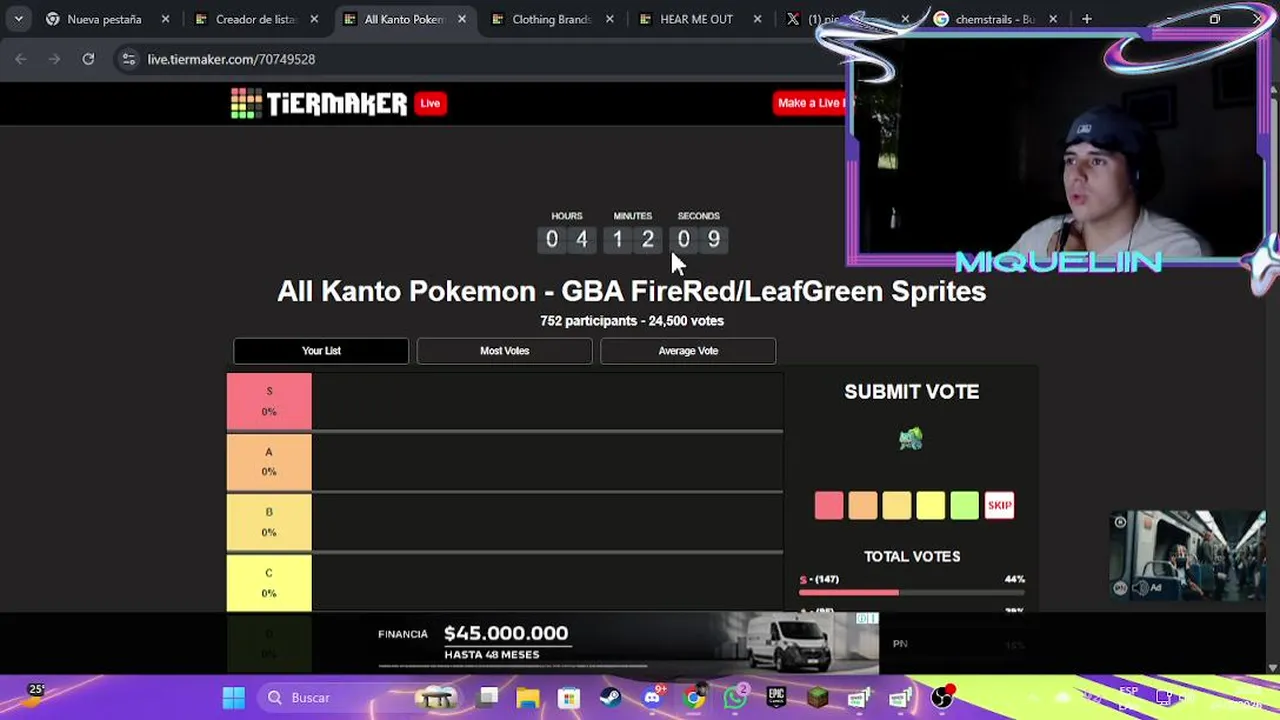Viewport: 1280px width, 720px height.
Task: Open Microsoft Store from taskbar
Action: pyautogui.click(x=569, y=697)
